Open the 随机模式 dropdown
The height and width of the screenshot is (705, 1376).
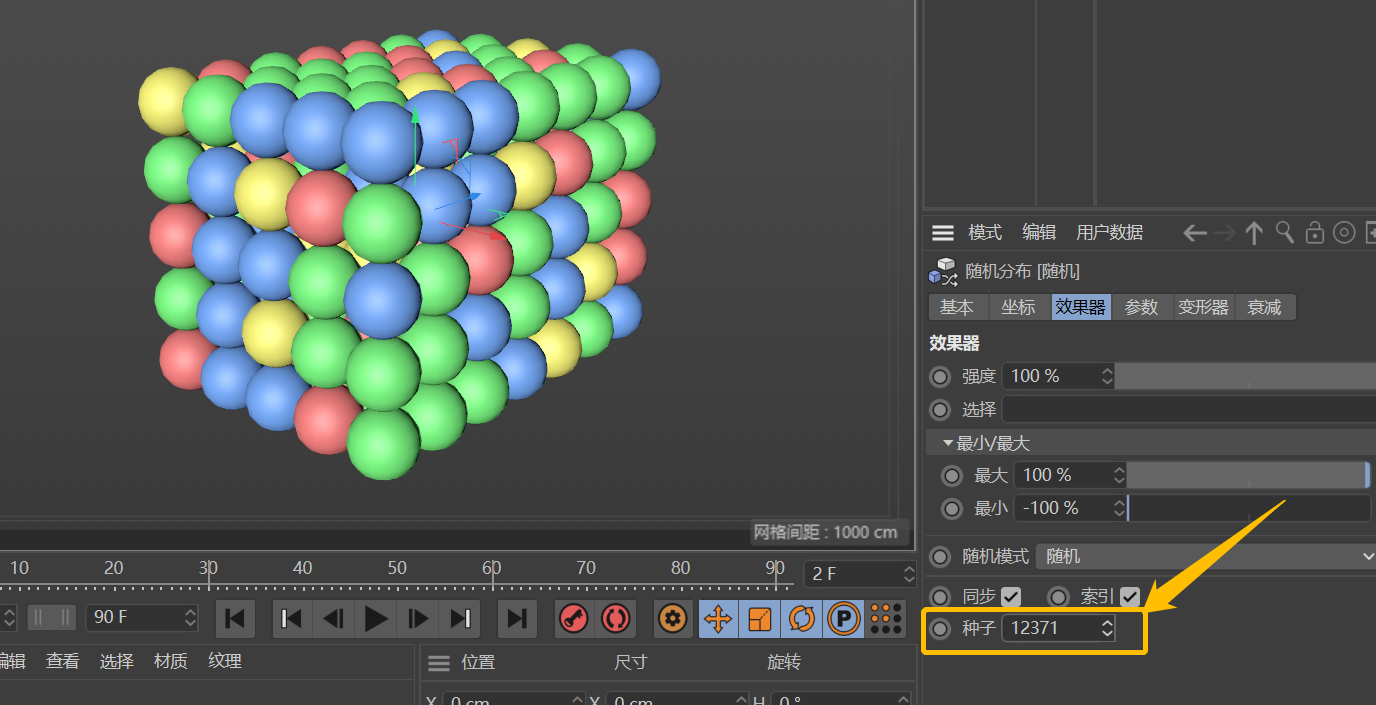click(1205, 557)
